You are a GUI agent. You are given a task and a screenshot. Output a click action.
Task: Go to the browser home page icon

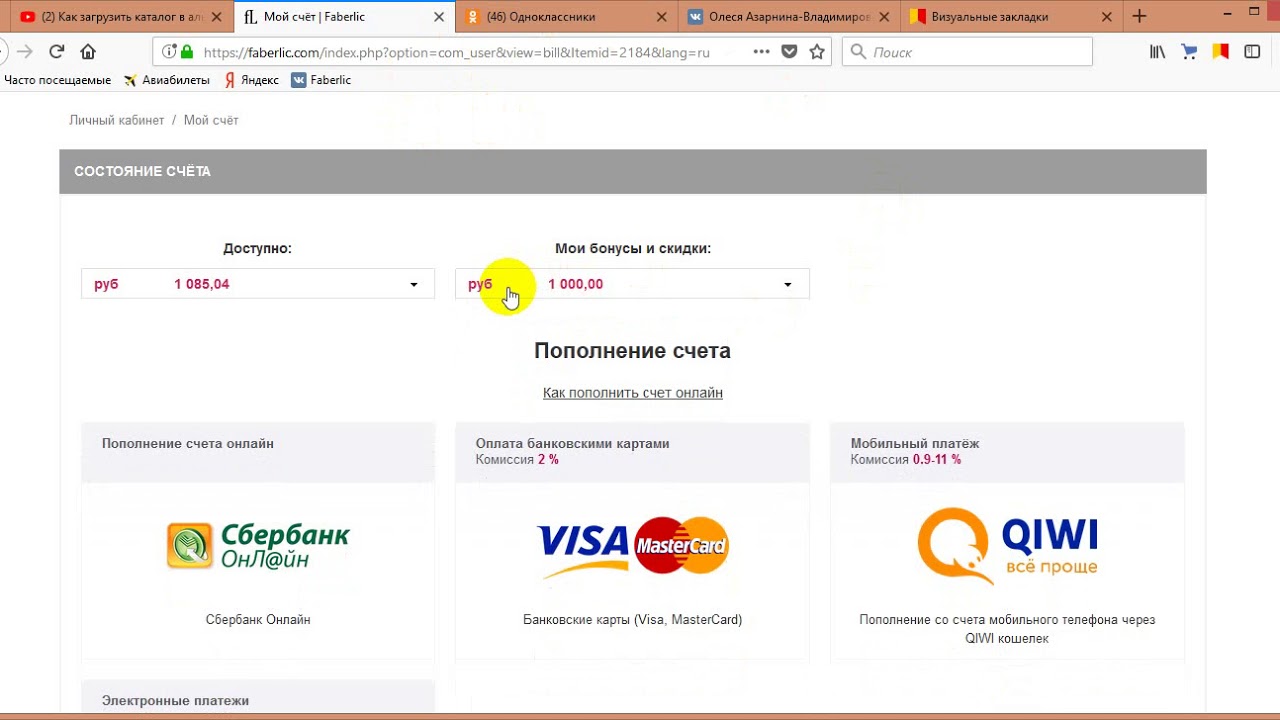[88, 52]
